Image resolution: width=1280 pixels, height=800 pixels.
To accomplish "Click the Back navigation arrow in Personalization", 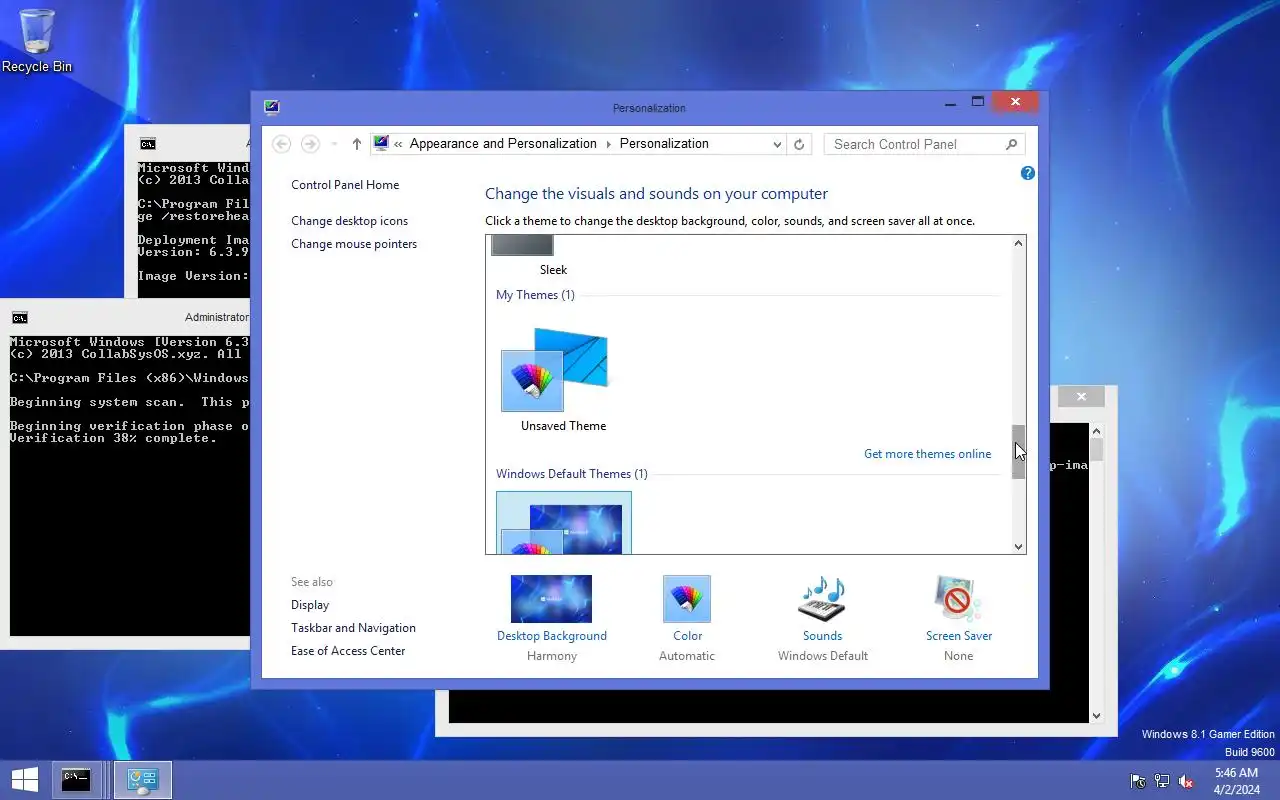I will (282, 144).
